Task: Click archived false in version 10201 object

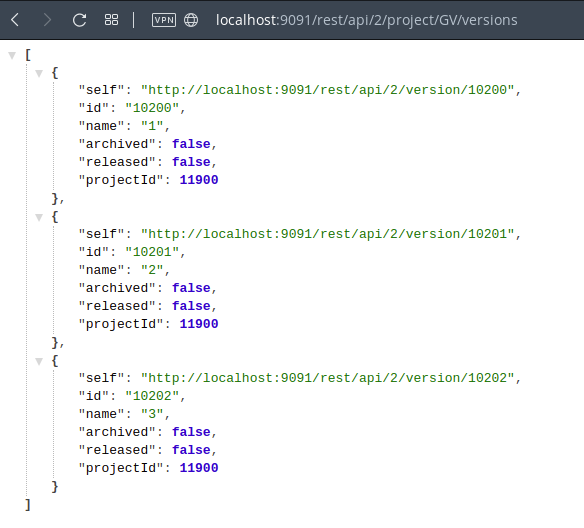Action: (191, 288)
